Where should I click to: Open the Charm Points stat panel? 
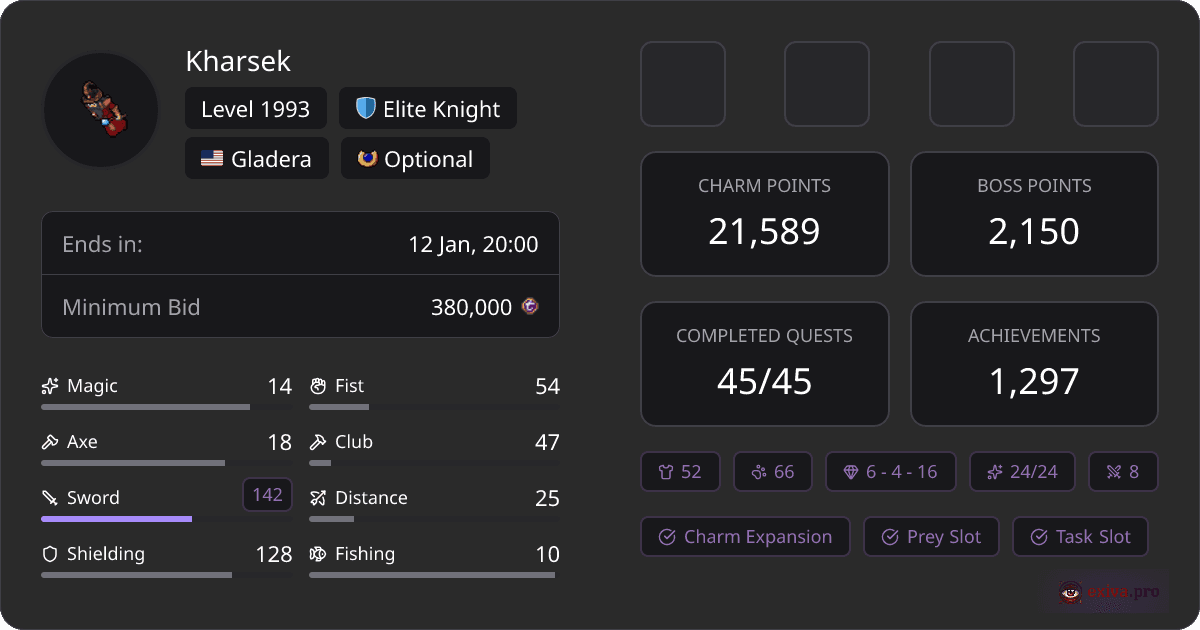tap(764, 213)
